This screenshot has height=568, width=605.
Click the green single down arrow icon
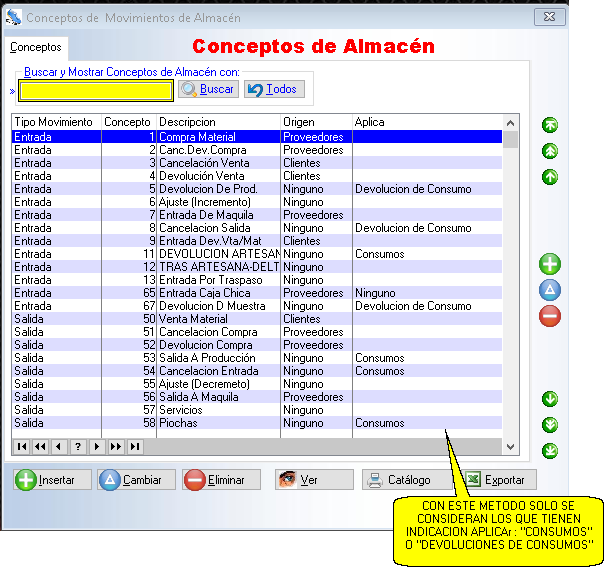550,399
